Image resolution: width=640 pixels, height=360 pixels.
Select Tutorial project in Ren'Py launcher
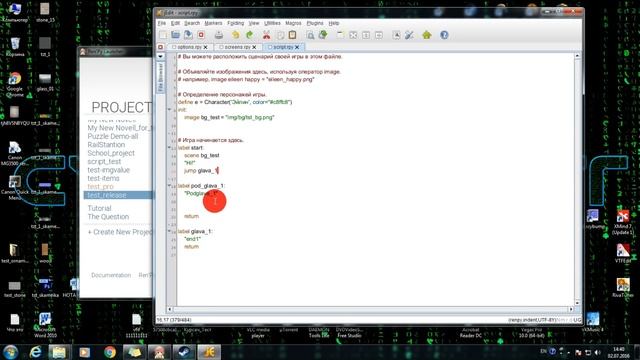coord(99,208)
